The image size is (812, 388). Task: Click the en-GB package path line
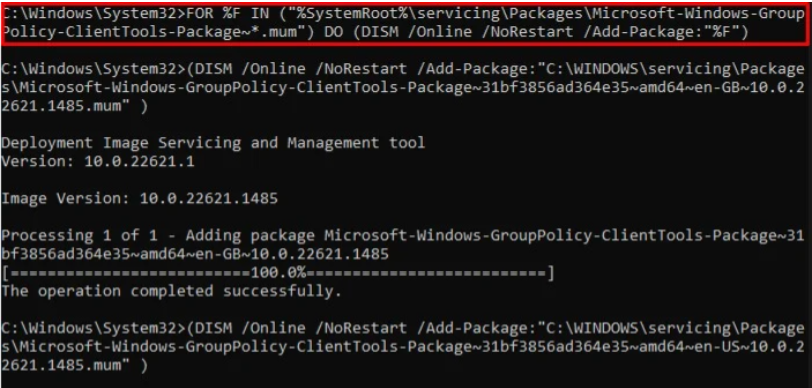tap(403, 88)
